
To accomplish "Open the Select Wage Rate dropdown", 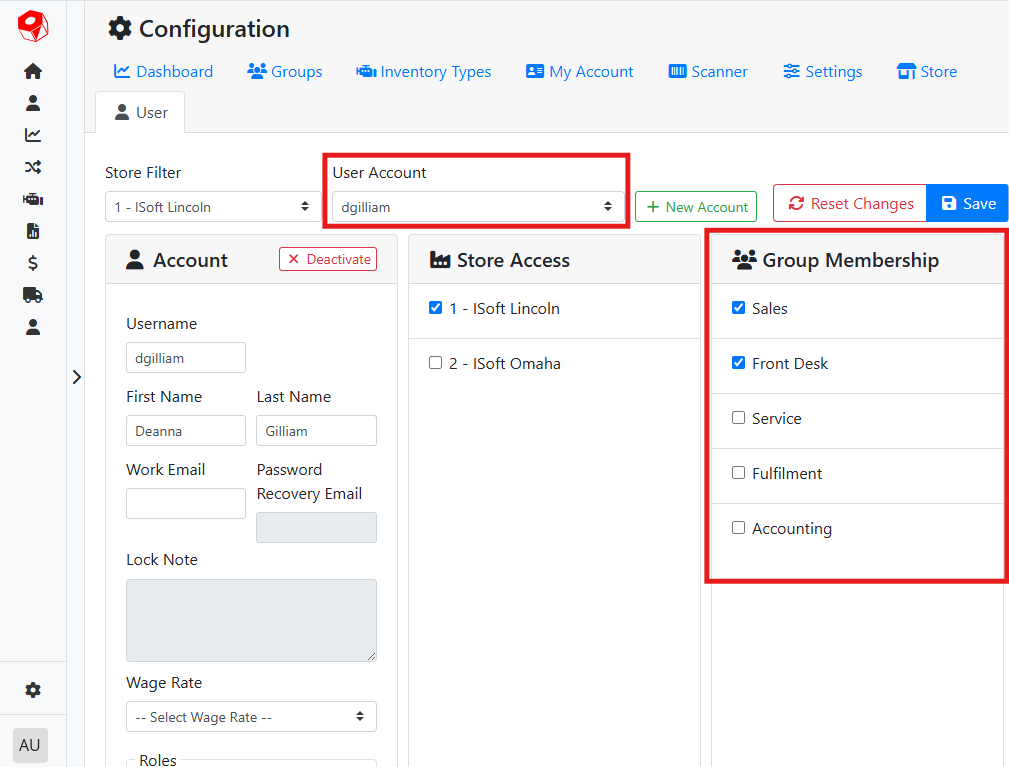I will click(x=251, y=717).
